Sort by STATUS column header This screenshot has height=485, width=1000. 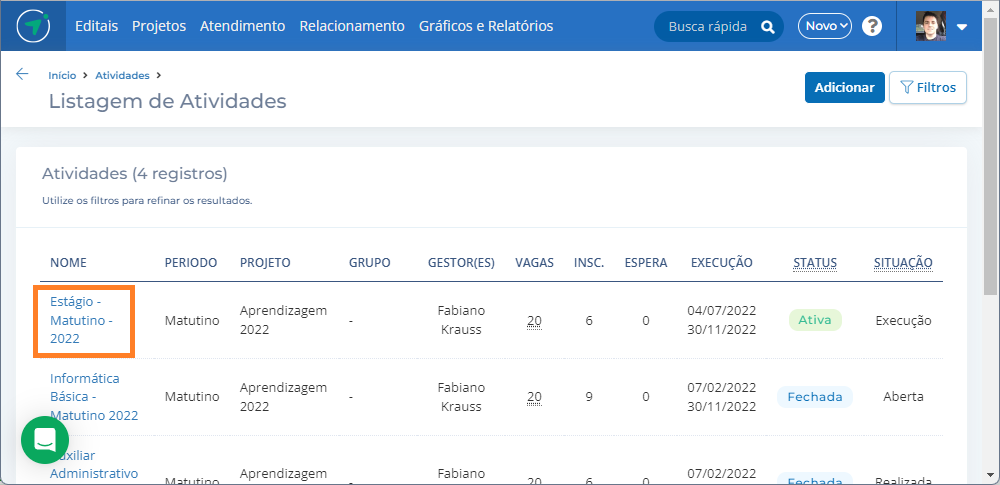tap(815, 263)
